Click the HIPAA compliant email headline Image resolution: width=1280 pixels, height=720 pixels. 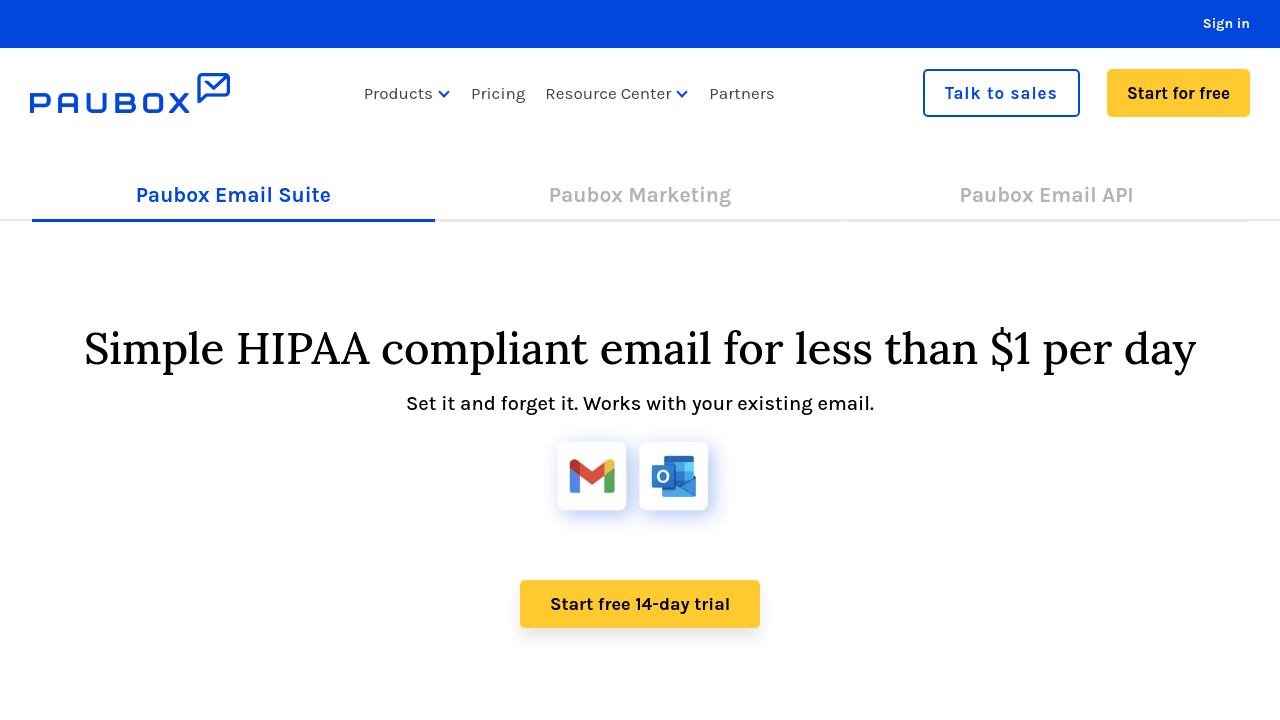pyautogui.click(x=640, y=349)
